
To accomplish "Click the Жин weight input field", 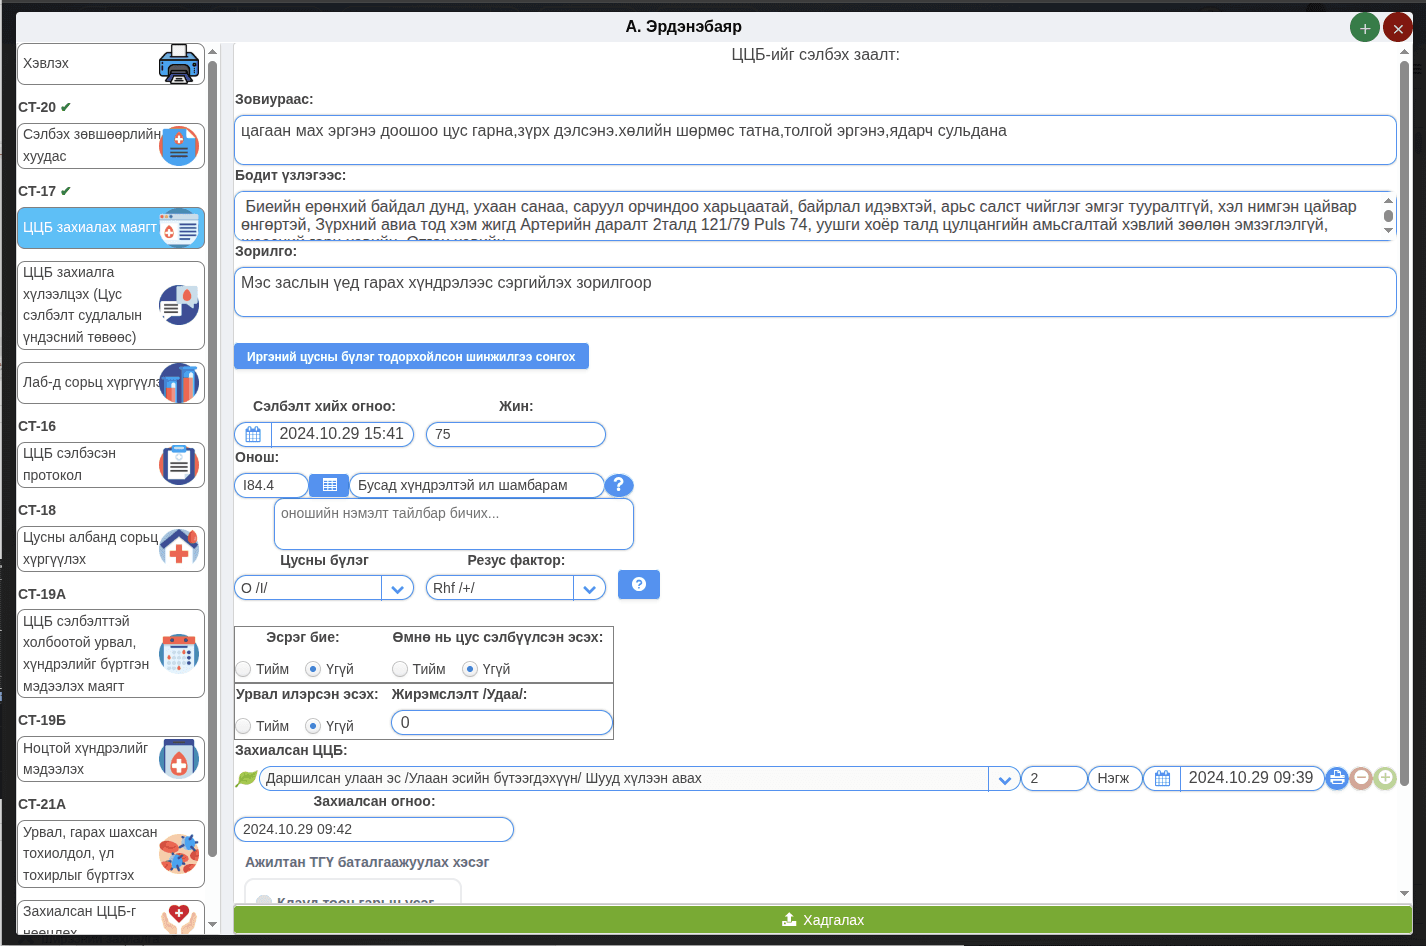I will click(x=515, y=434).
